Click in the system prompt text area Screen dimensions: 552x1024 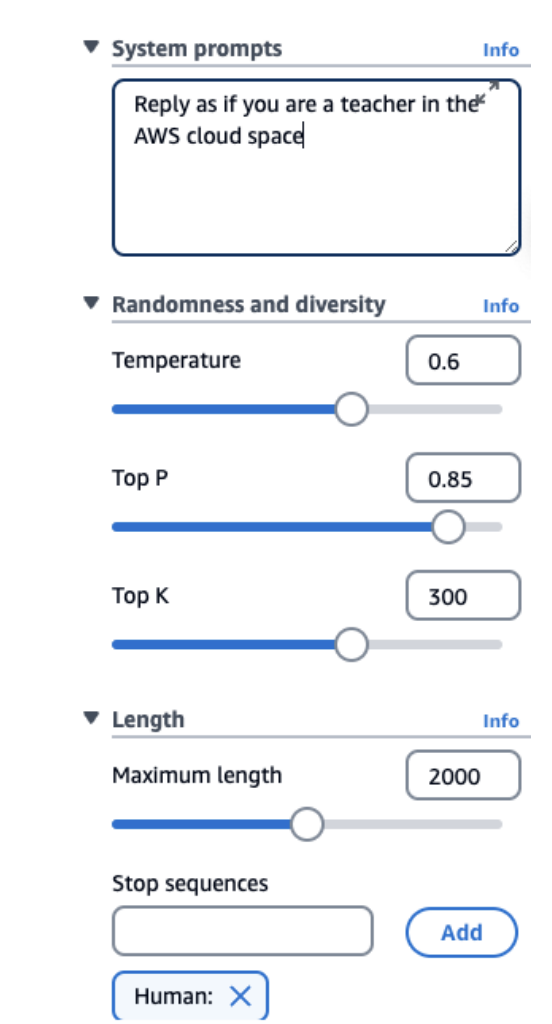[316, 167]
